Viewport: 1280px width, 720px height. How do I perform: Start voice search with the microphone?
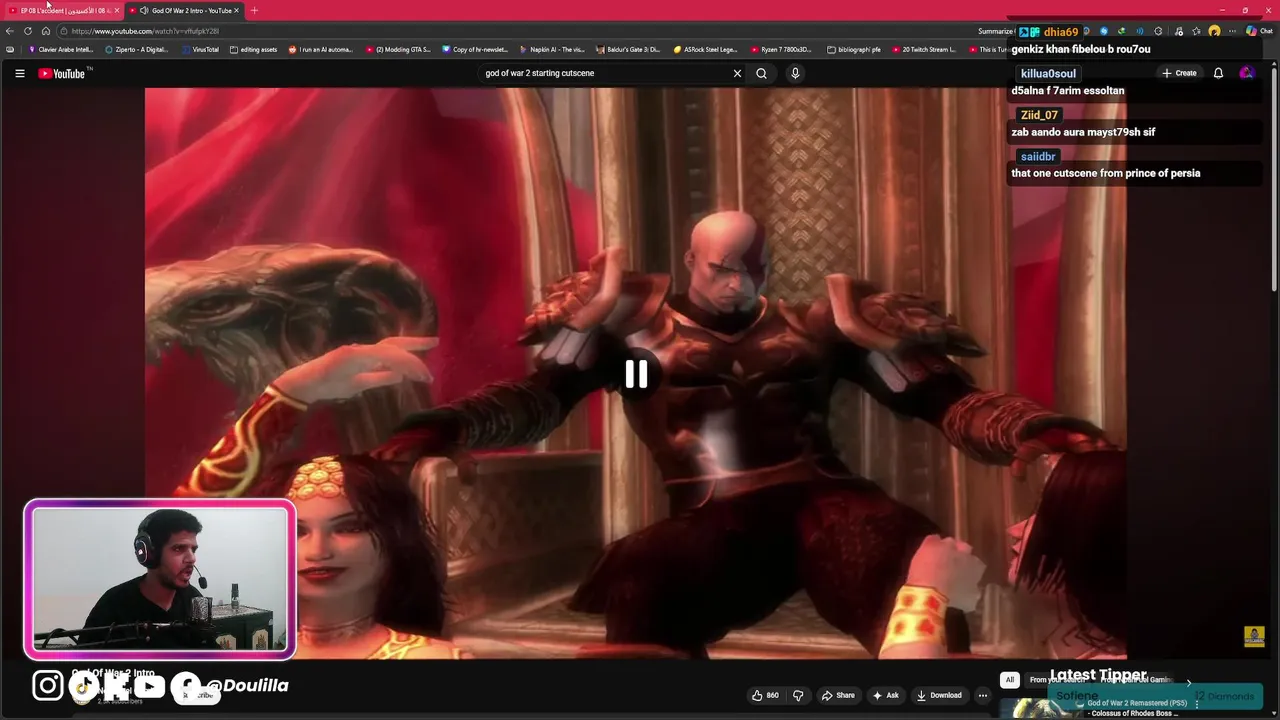[x=795, y=73]
